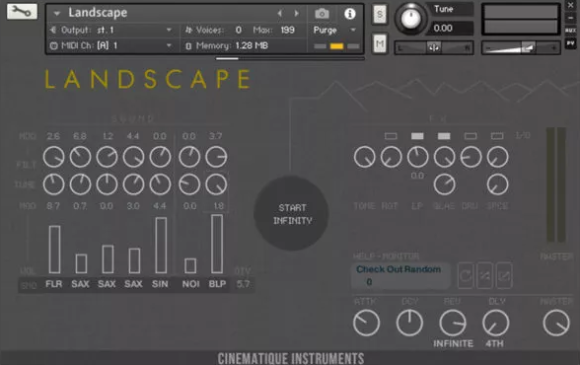The height and width of the screenshot is (365, 580).
Task: Click the refresh randomize icon
Action: click(x=466, y=276)
